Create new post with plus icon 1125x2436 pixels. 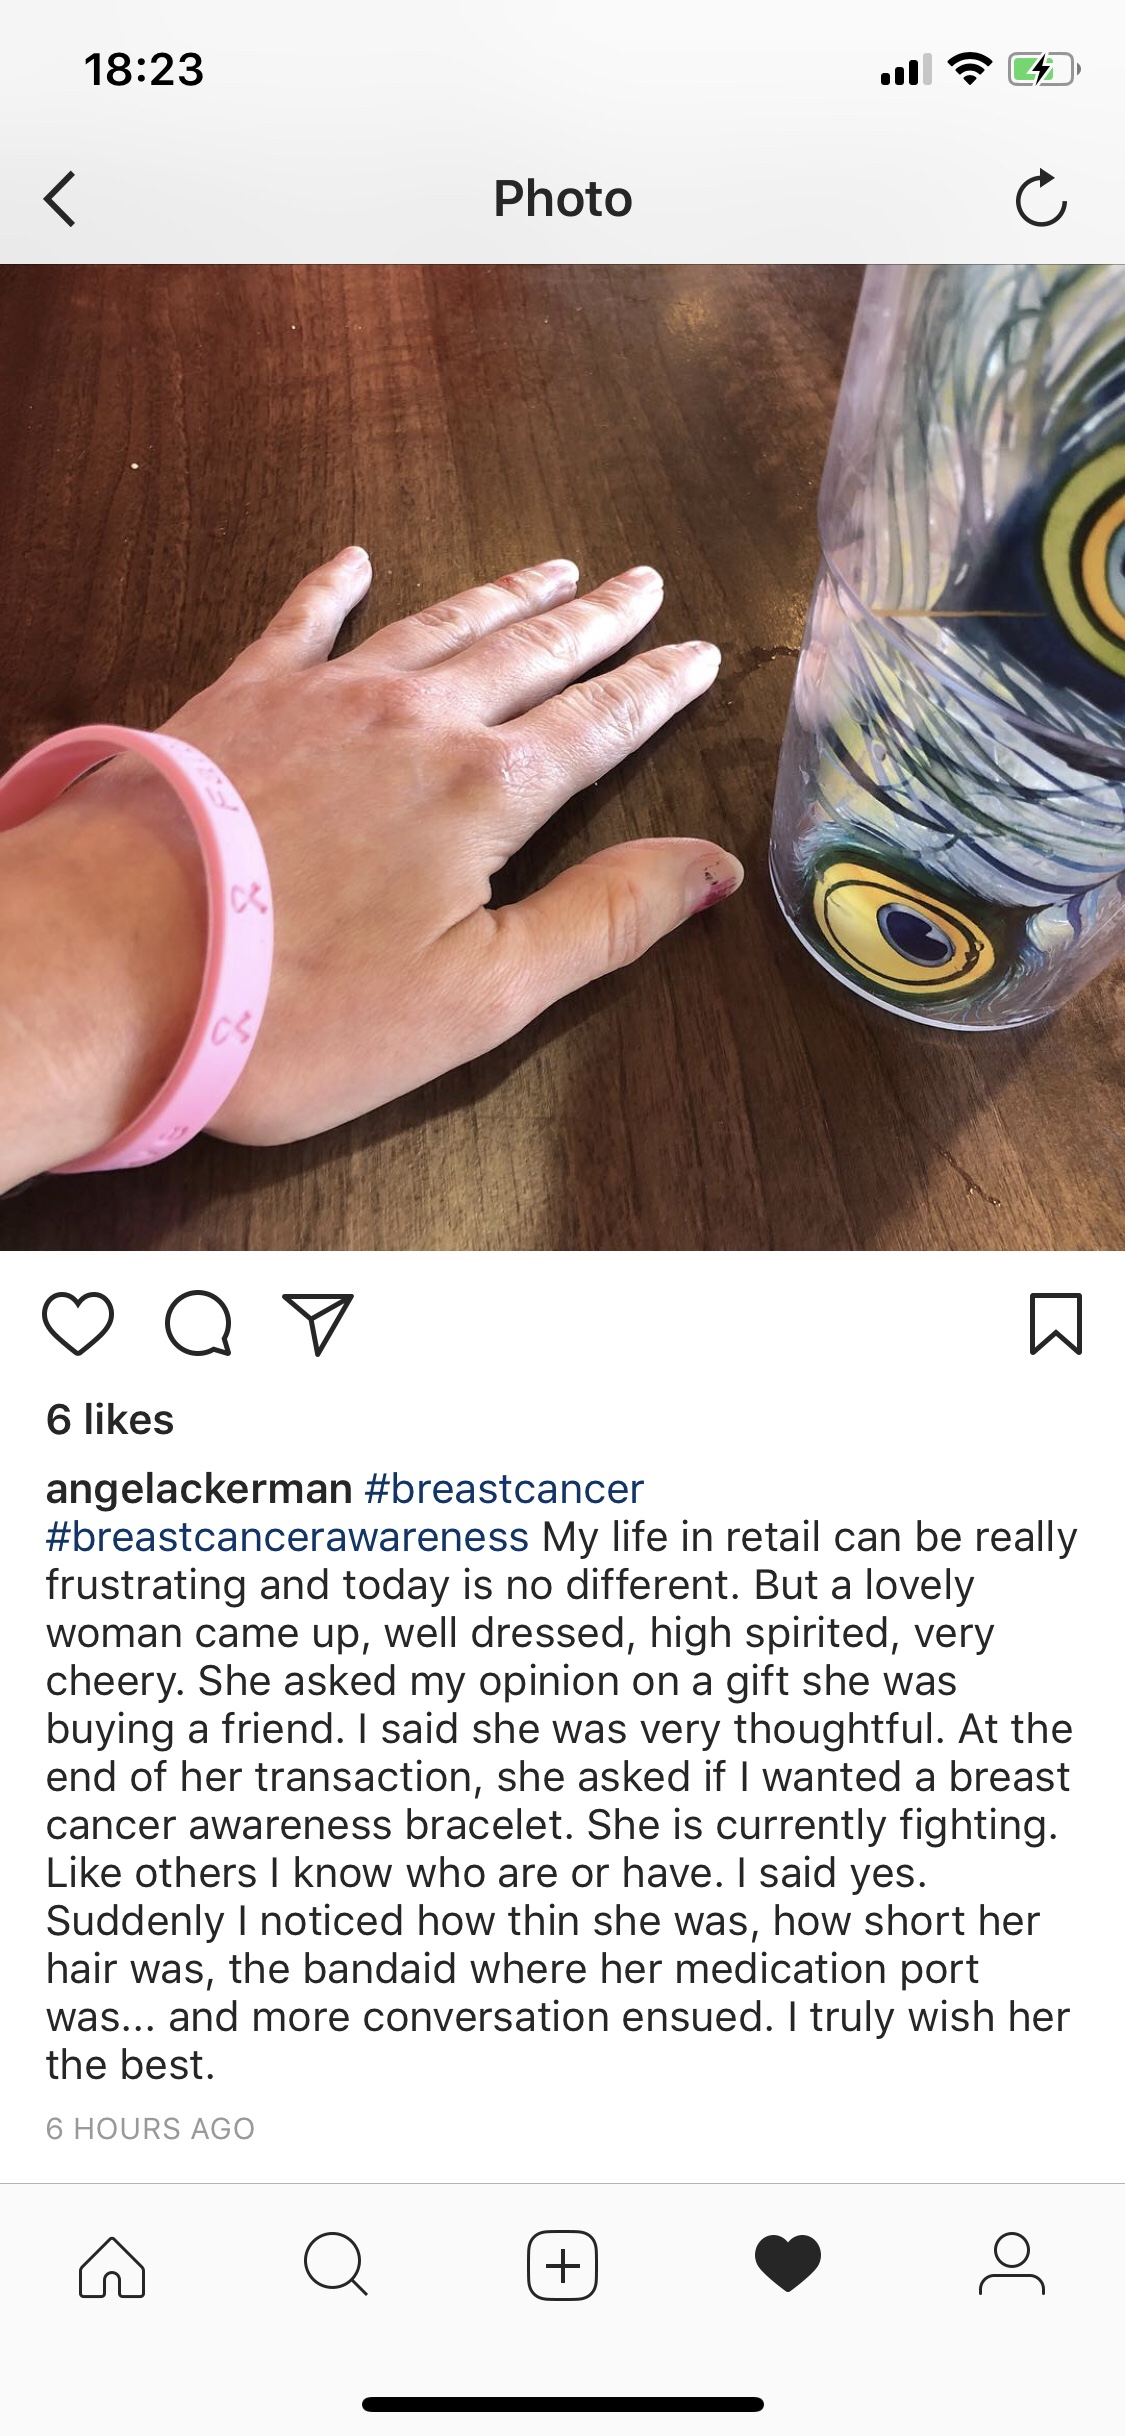tap(562, 2265)
